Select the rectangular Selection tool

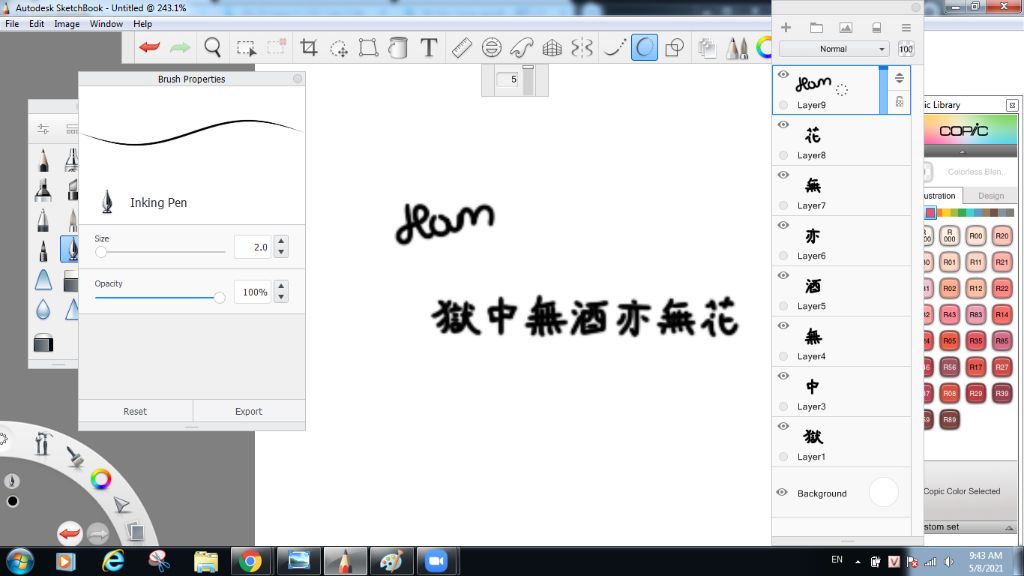pyautogui.click(x=246, y=48)
